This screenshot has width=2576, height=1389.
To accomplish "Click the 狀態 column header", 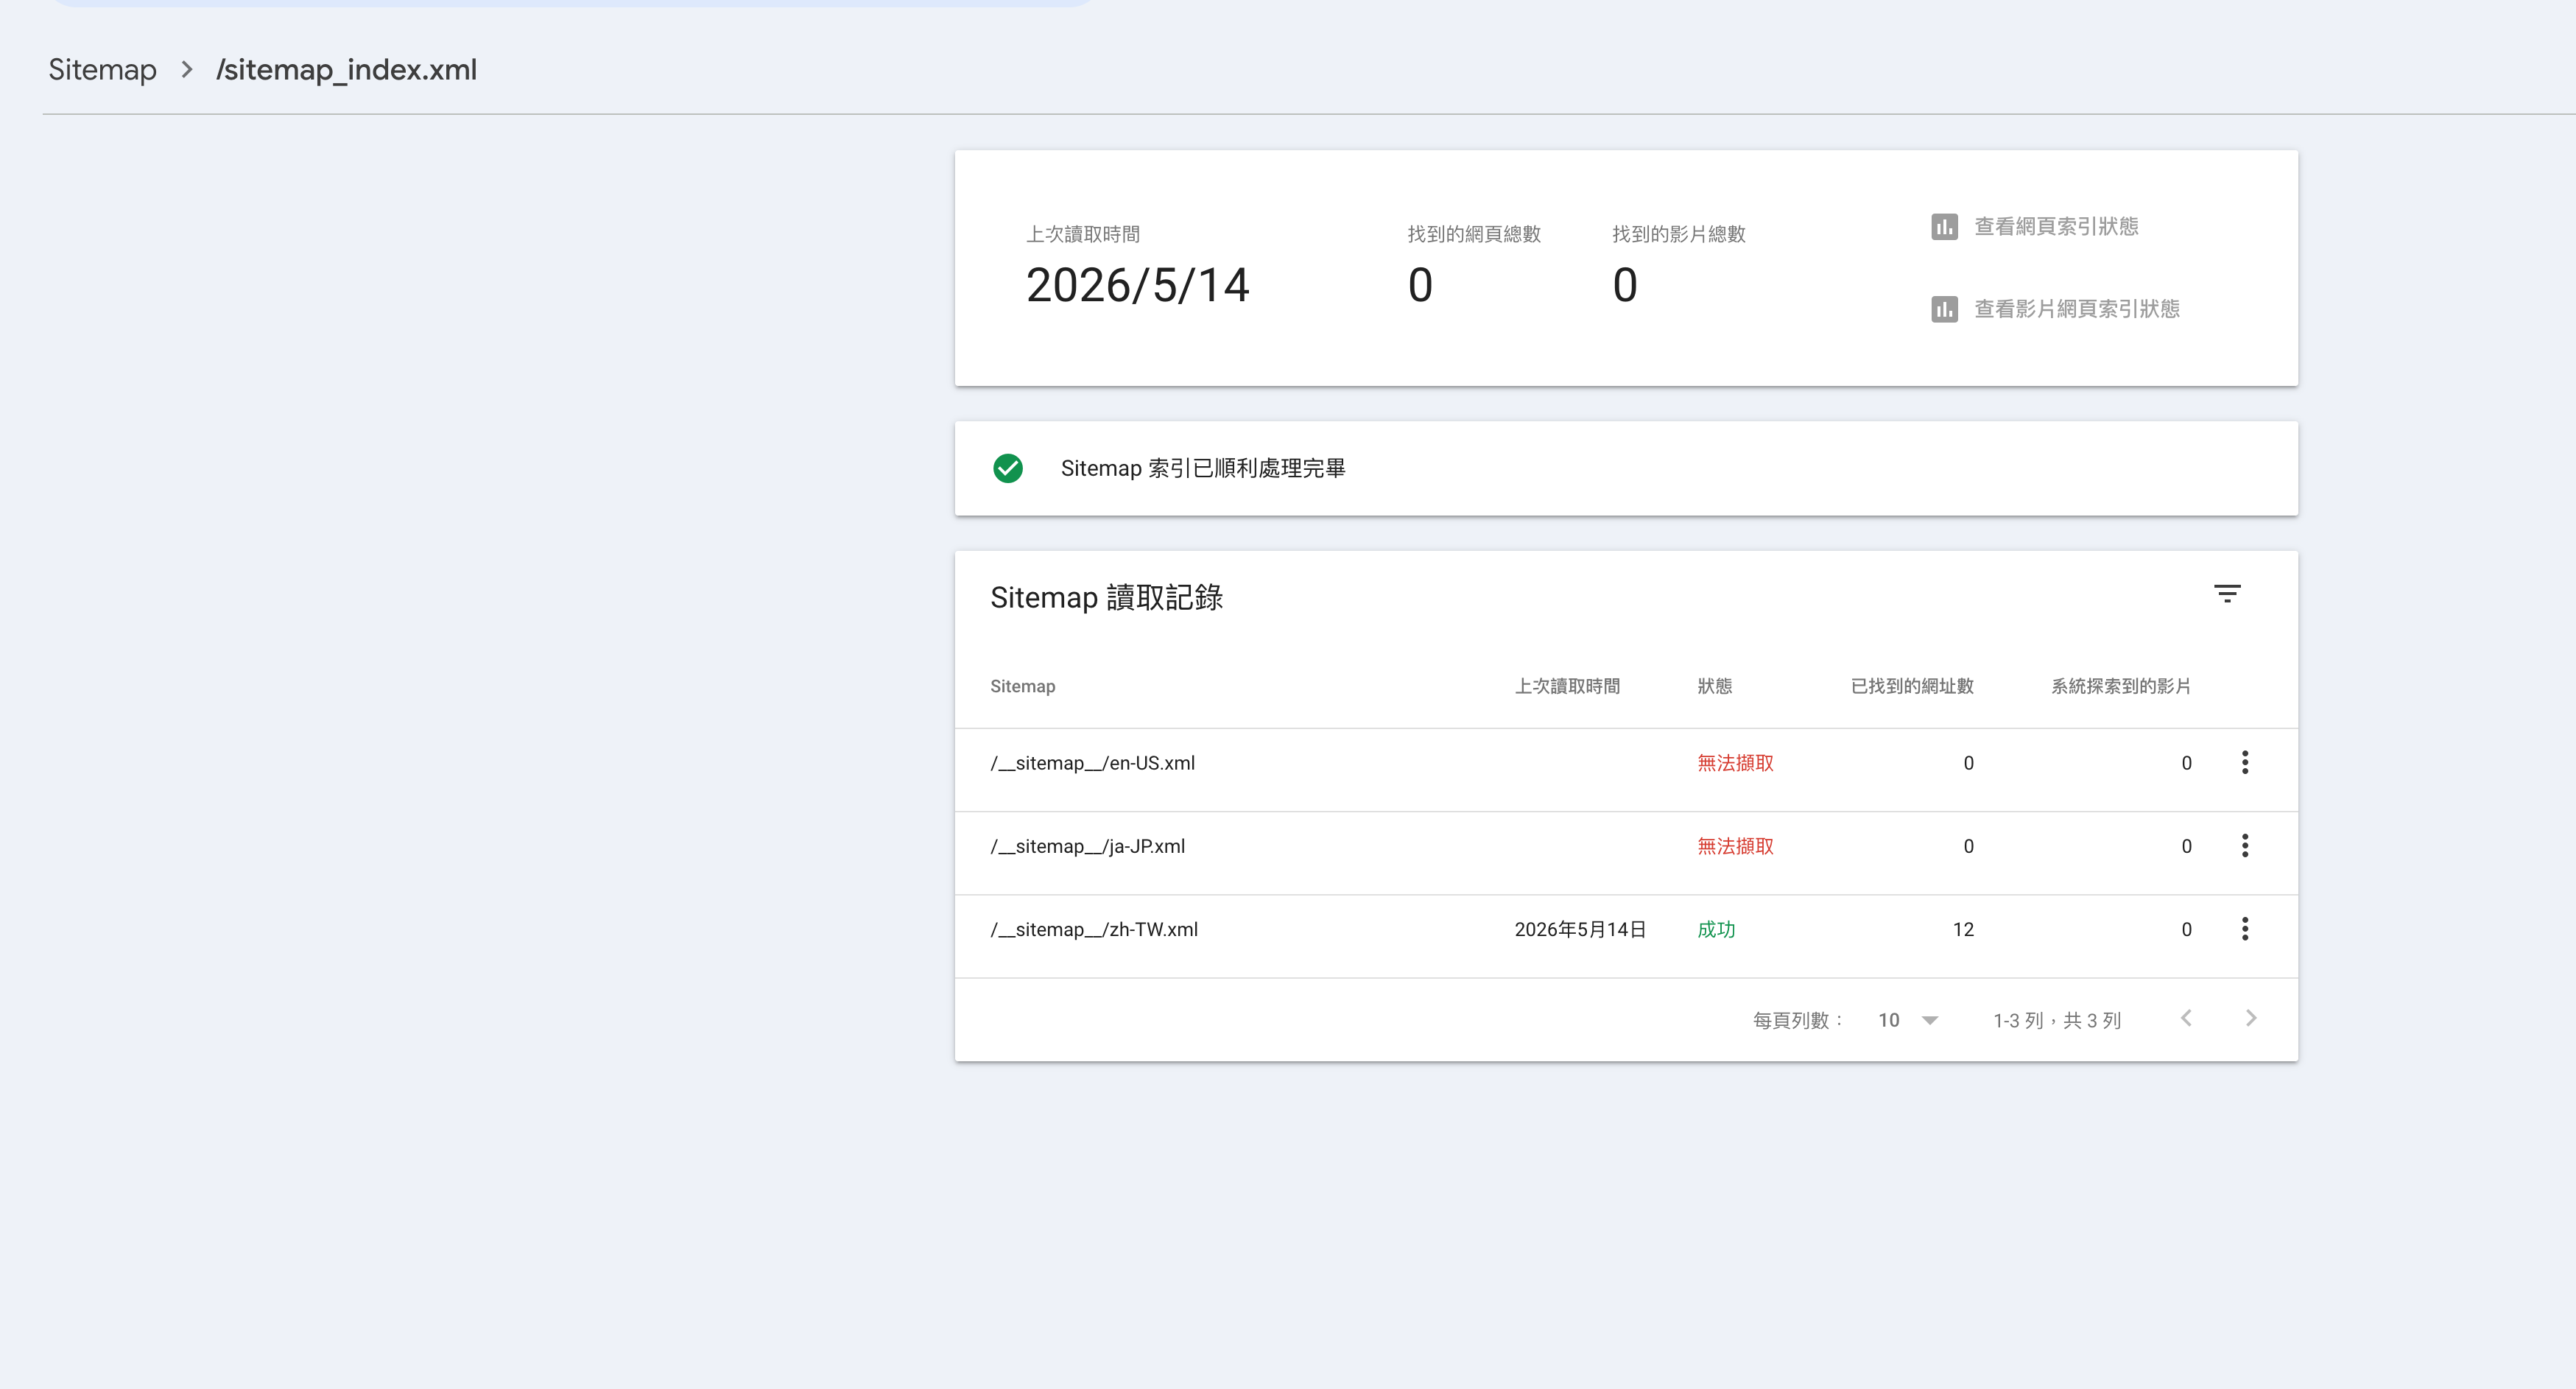I will pyautogui.click(x=1714, y=686).
